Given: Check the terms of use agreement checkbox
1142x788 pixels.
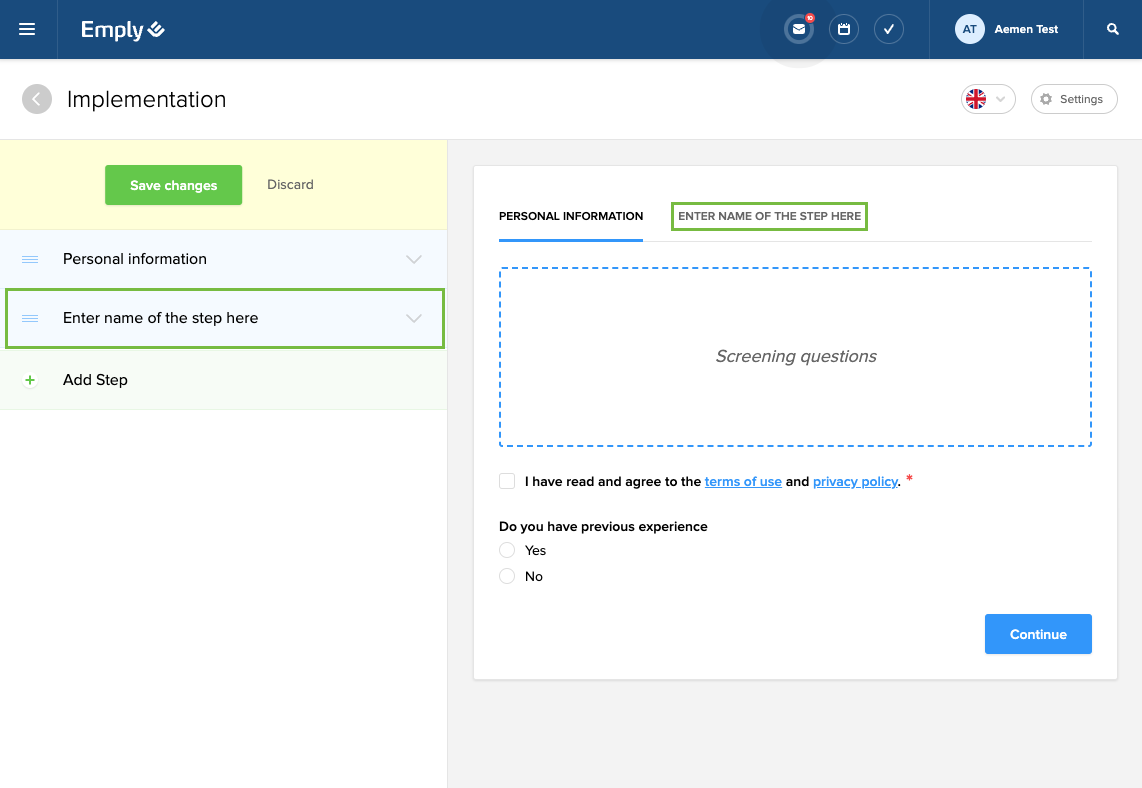Looking at the screenshot, I should pyautogui.click(x=507, y=481).
